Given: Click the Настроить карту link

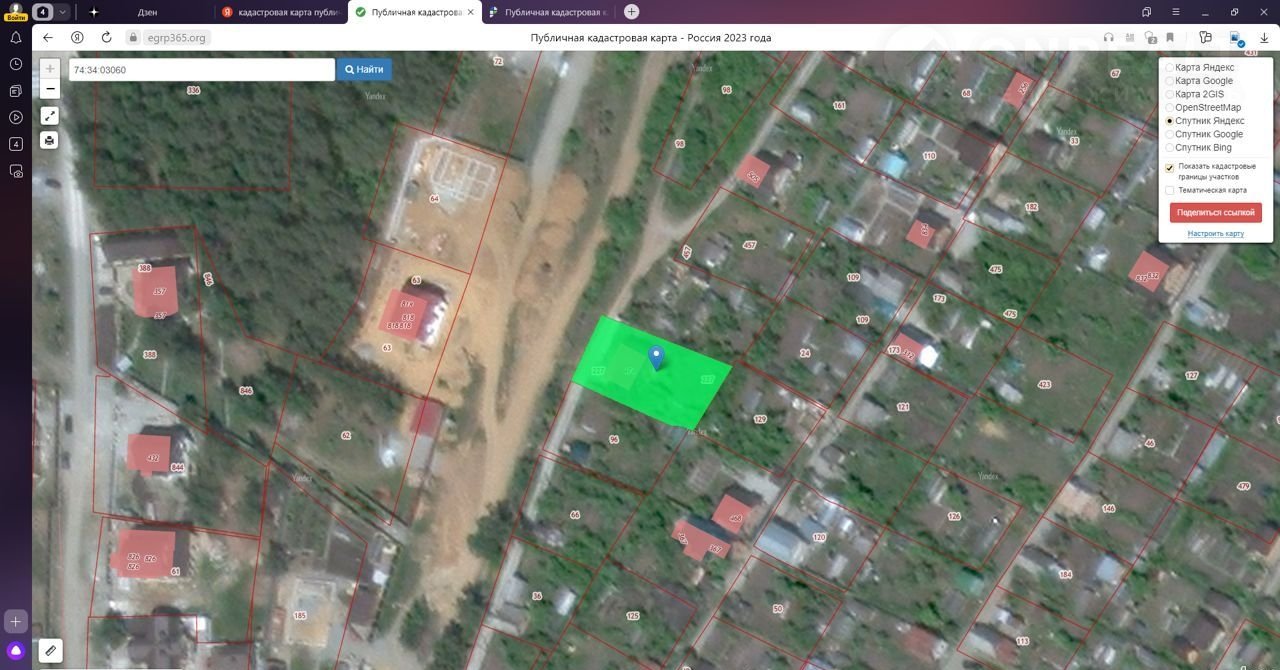Looking at the screenshot, I should point(1215,234).
